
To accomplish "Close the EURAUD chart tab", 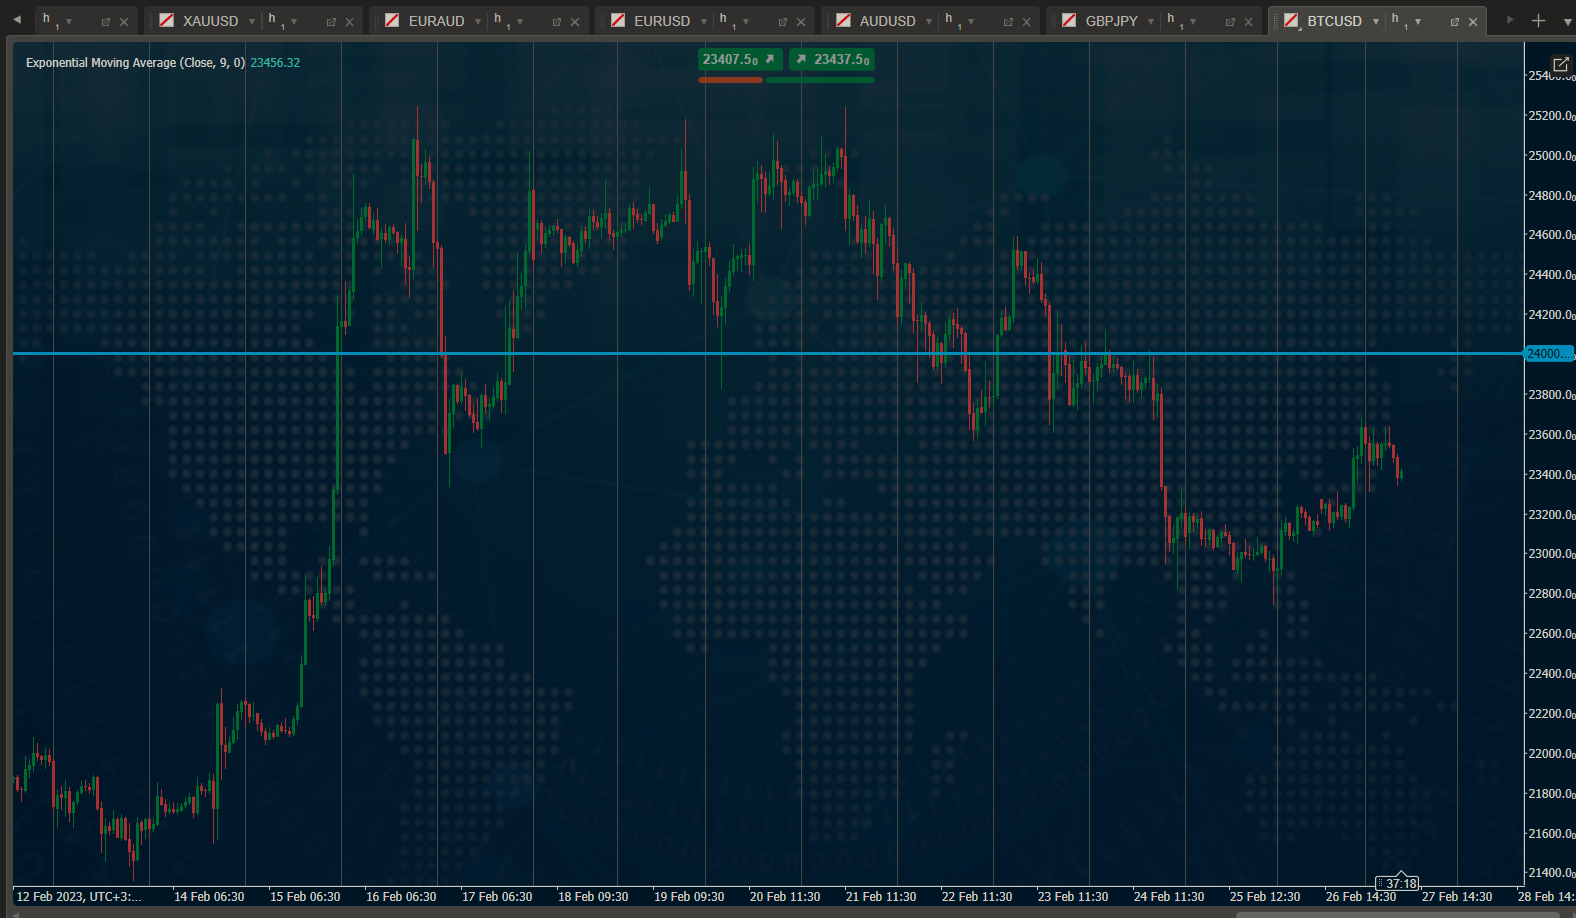I will coord(575,22).
